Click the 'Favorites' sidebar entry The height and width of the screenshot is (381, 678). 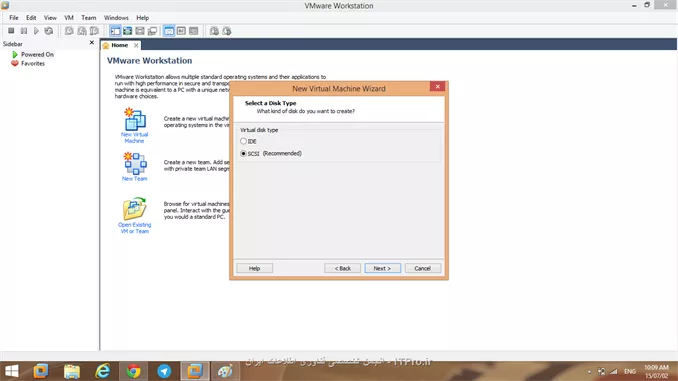tap(33, 64)
